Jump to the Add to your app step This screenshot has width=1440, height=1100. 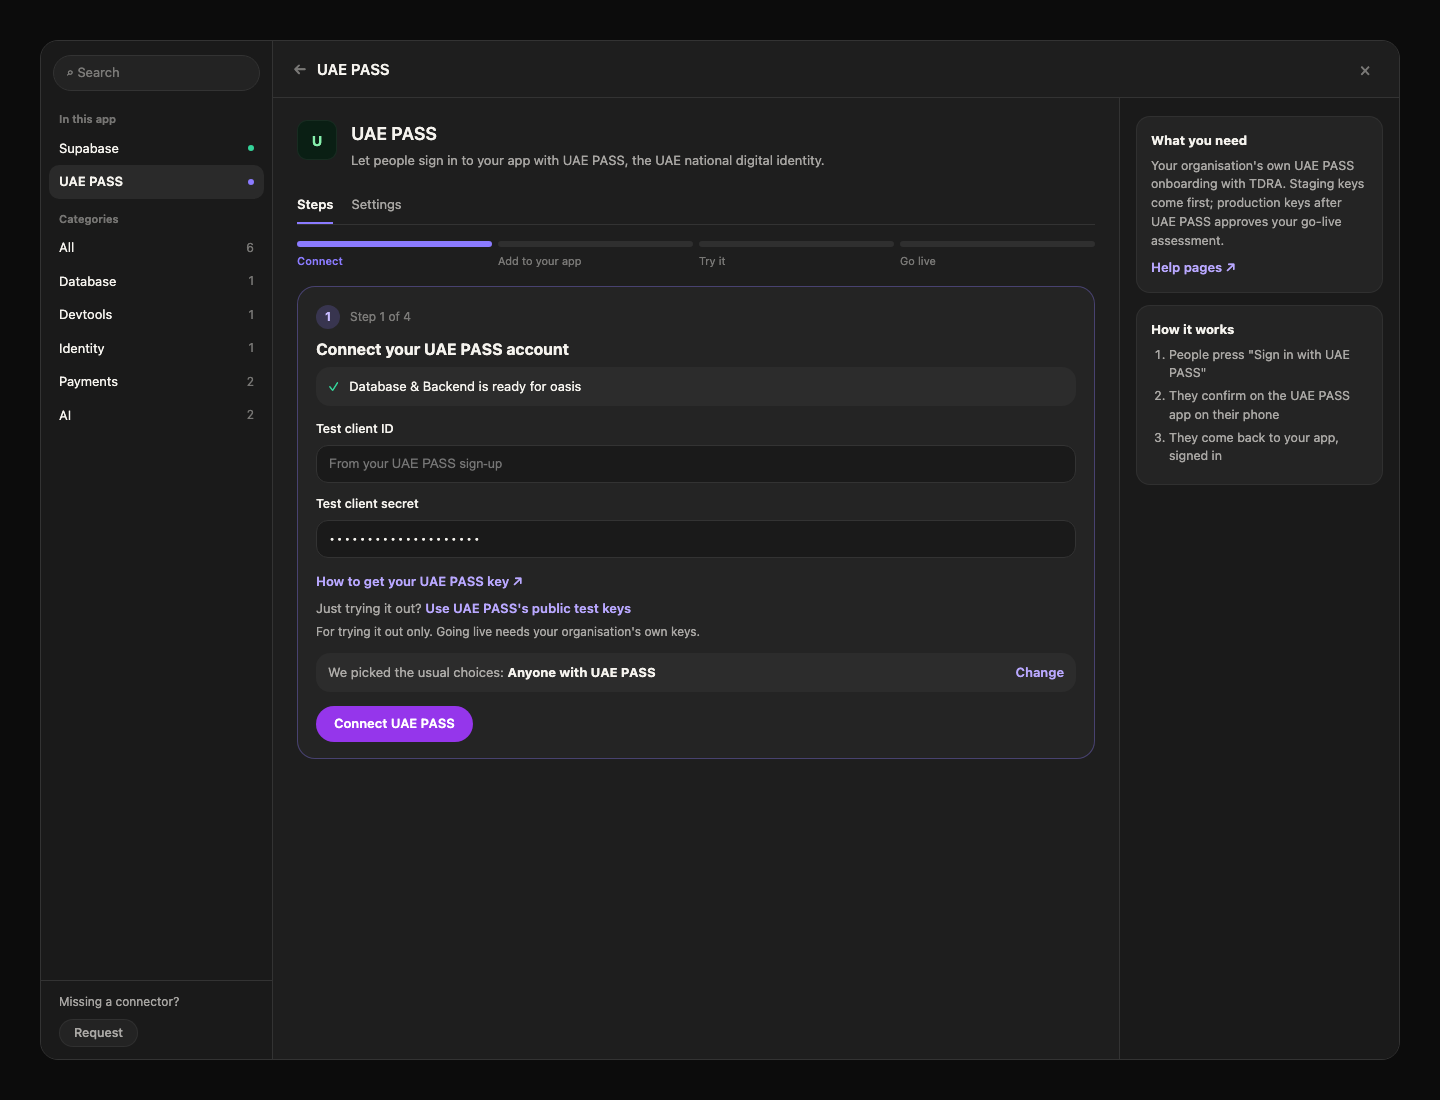click(x=595, y=254)
